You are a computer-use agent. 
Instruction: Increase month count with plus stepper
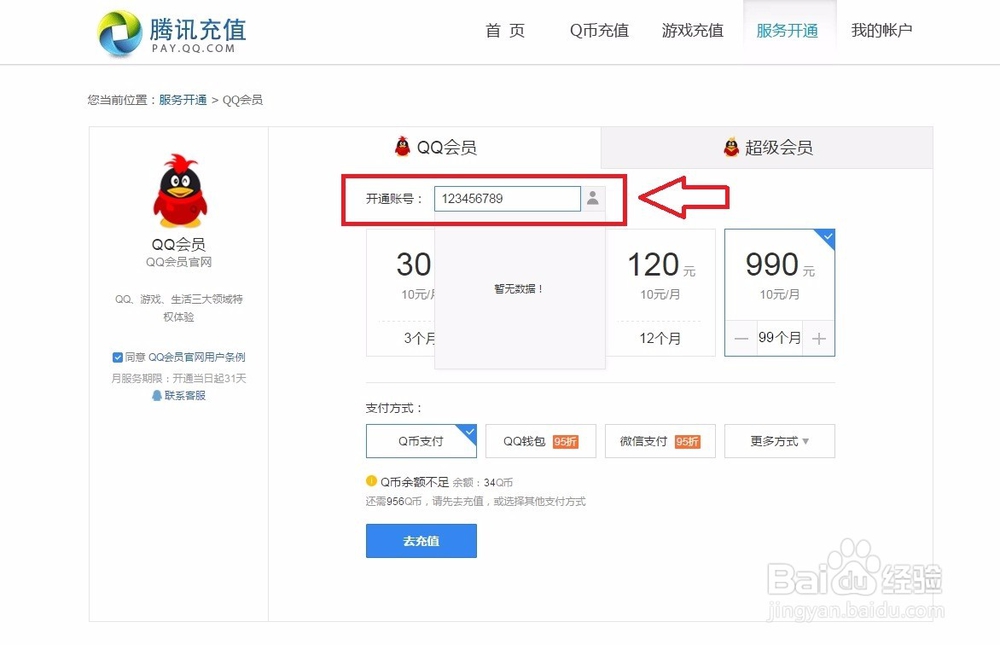[818, 339]
